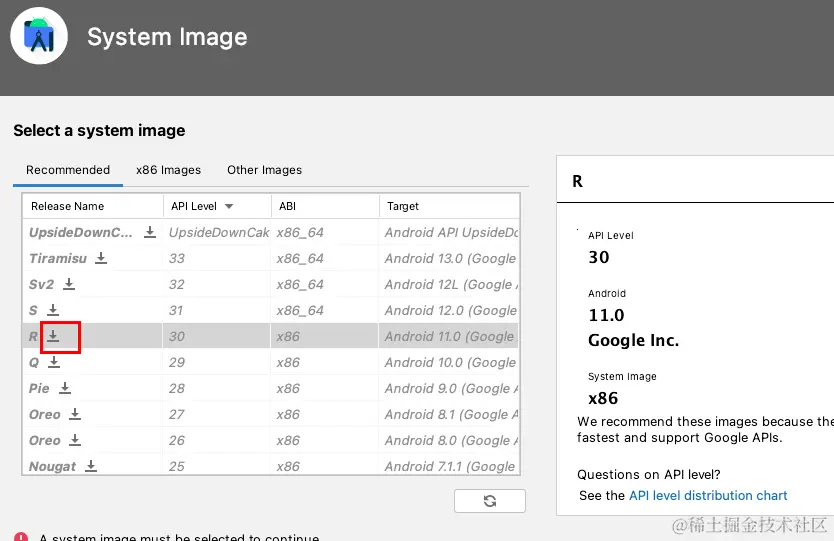Open the API level distribution chart link

tap(708, 495)
